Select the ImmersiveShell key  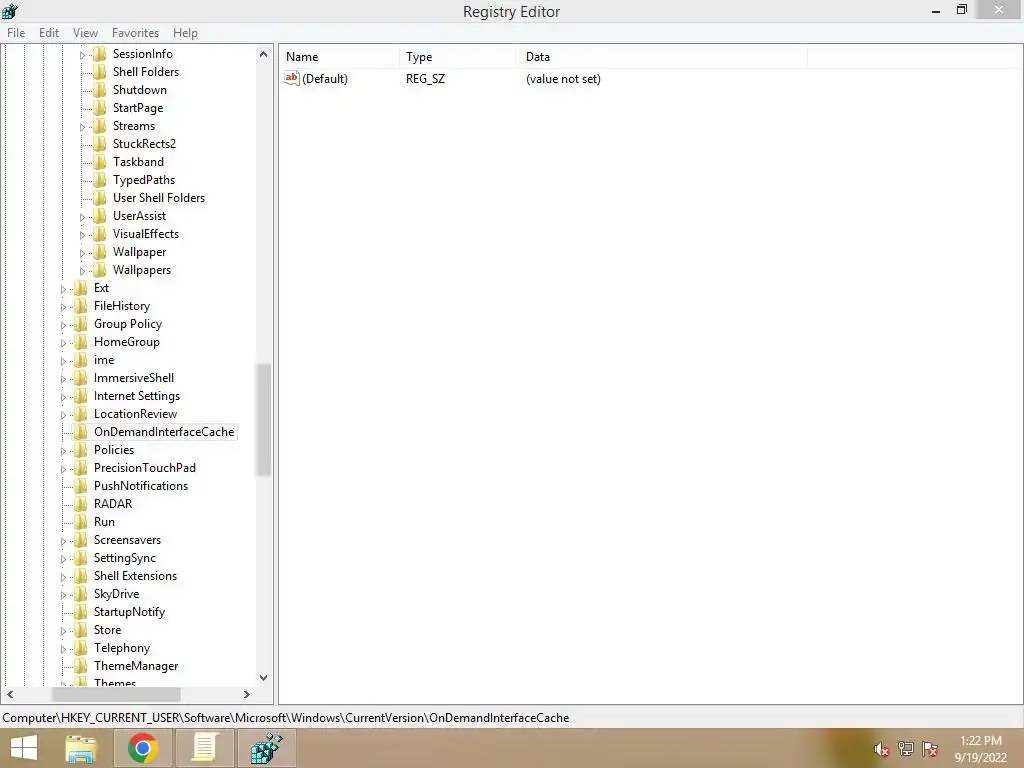[x=133, y=378]
